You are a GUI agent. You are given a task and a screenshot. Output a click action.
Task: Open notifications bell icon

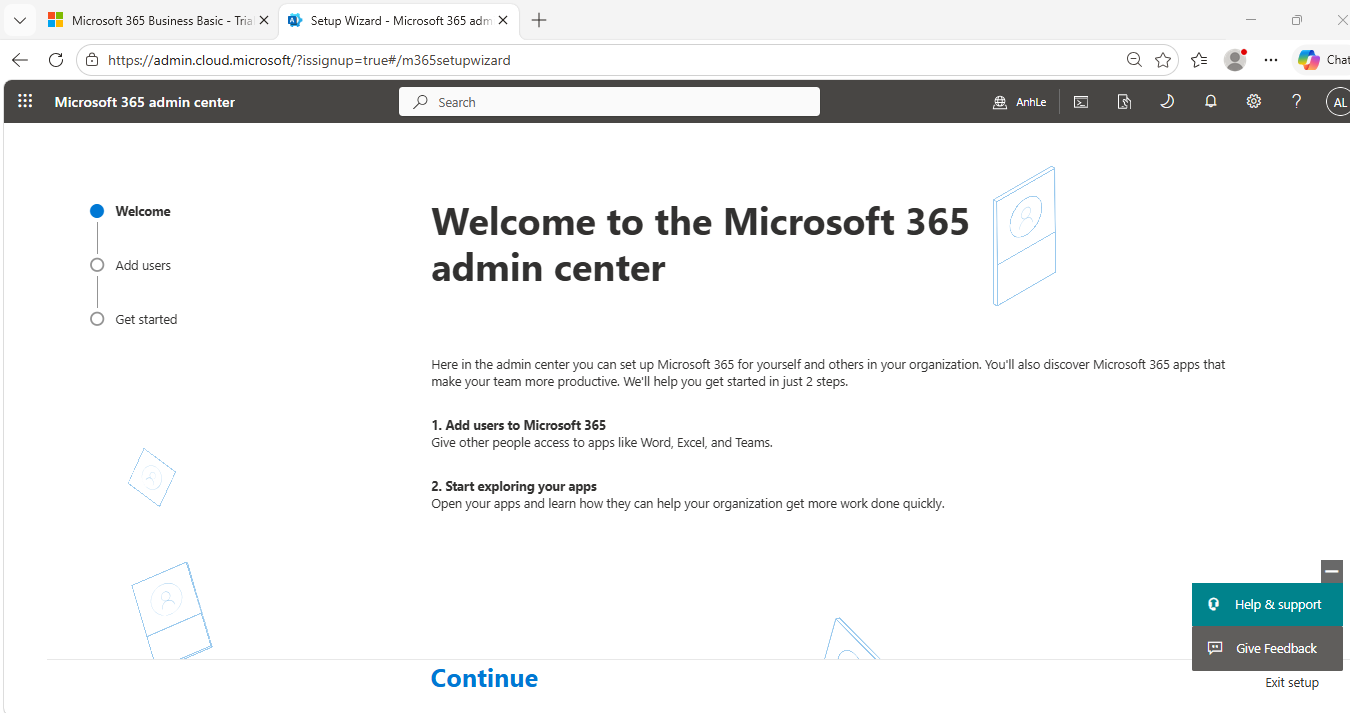1211,101
